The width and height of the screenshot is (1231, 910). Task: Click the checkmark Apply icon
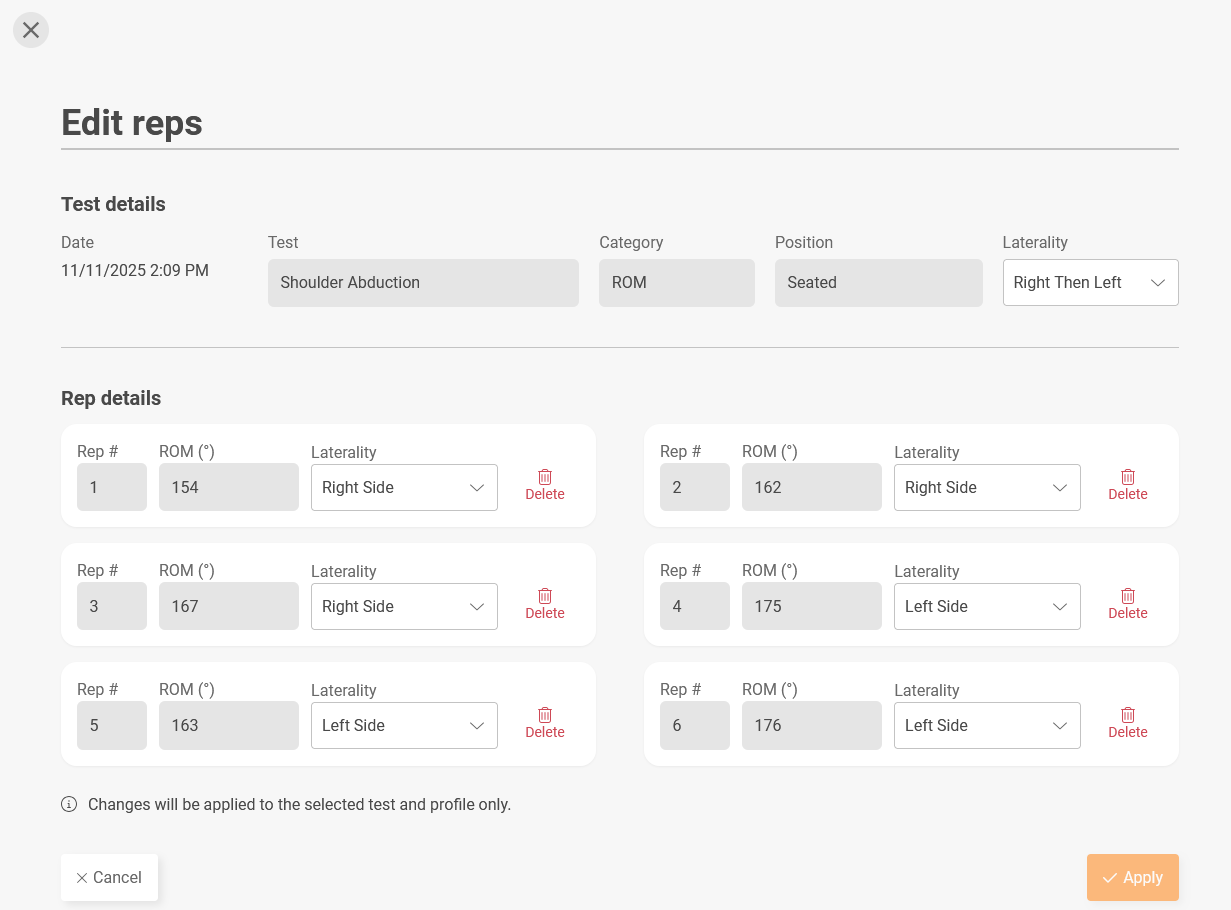point(1111,877)
